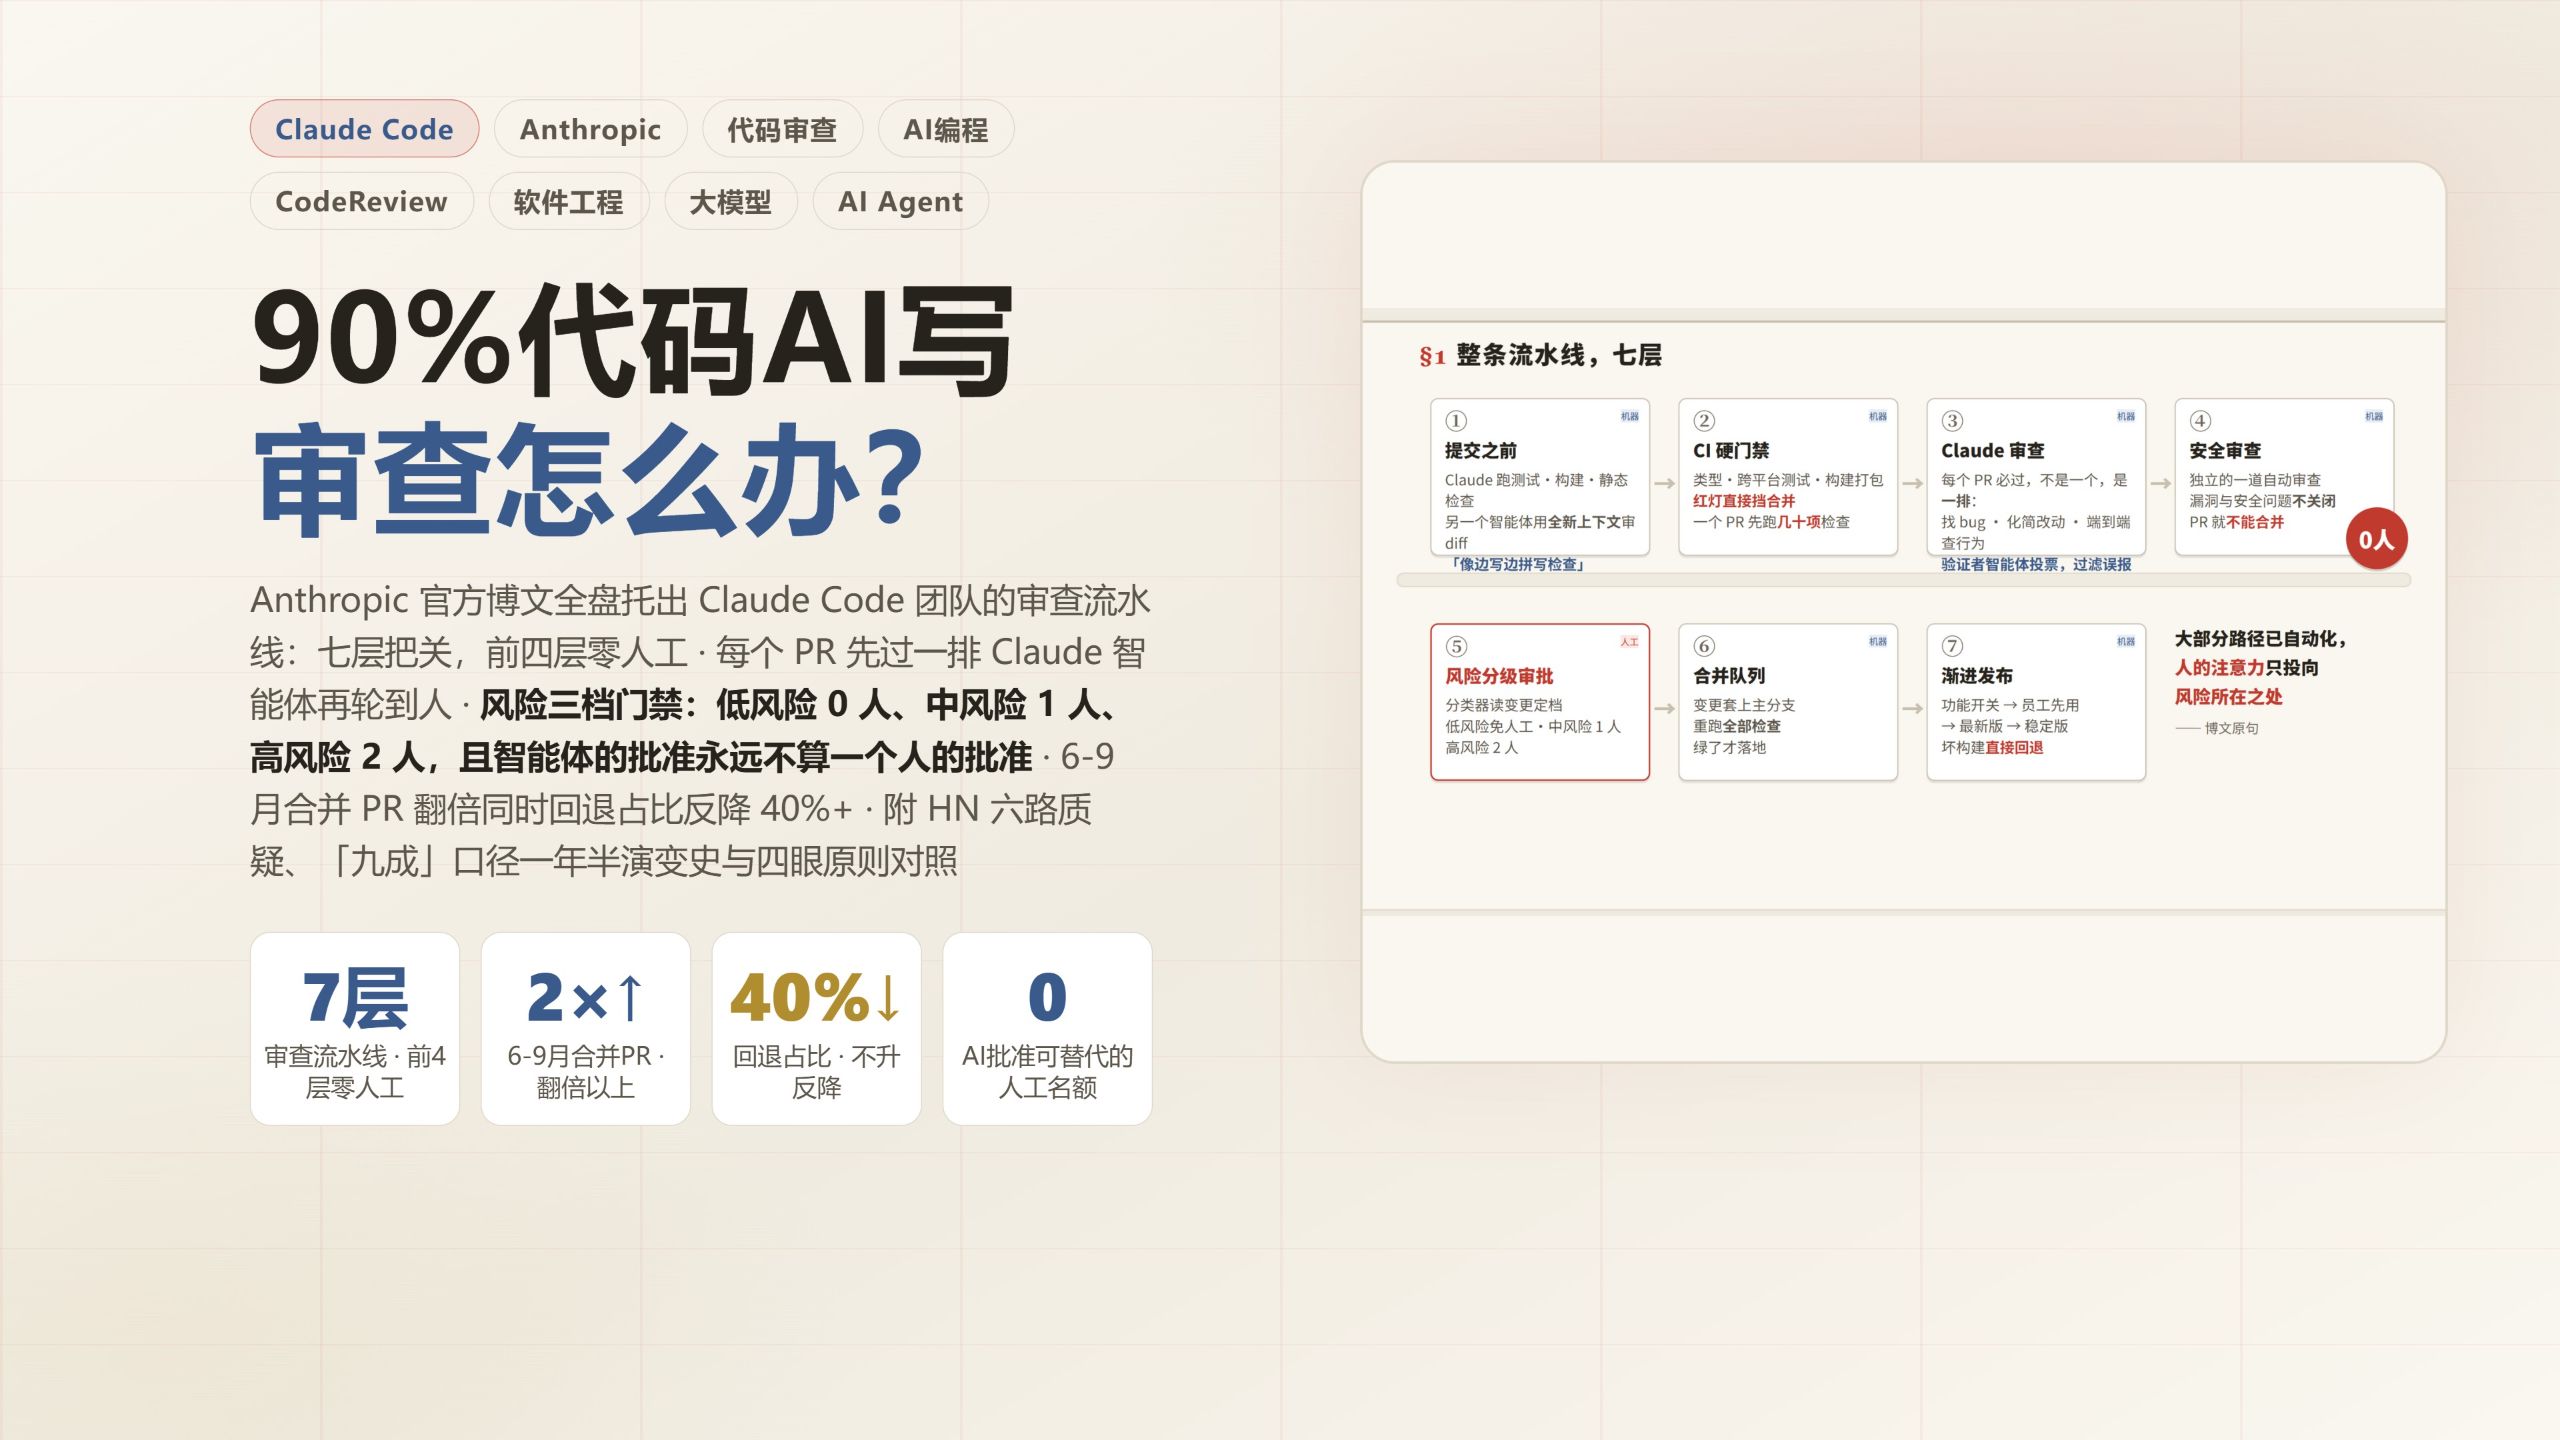Click the red text 红灯直接挡合并
This screenshot has height=1440, width=2560.
click(1744, 501)
